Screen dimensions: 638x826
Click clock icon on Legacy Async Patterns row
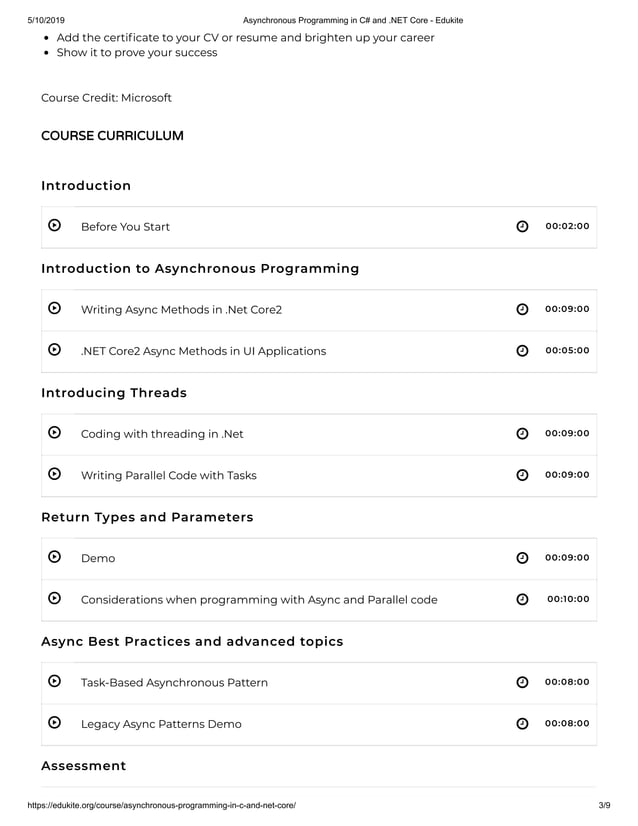522,724
